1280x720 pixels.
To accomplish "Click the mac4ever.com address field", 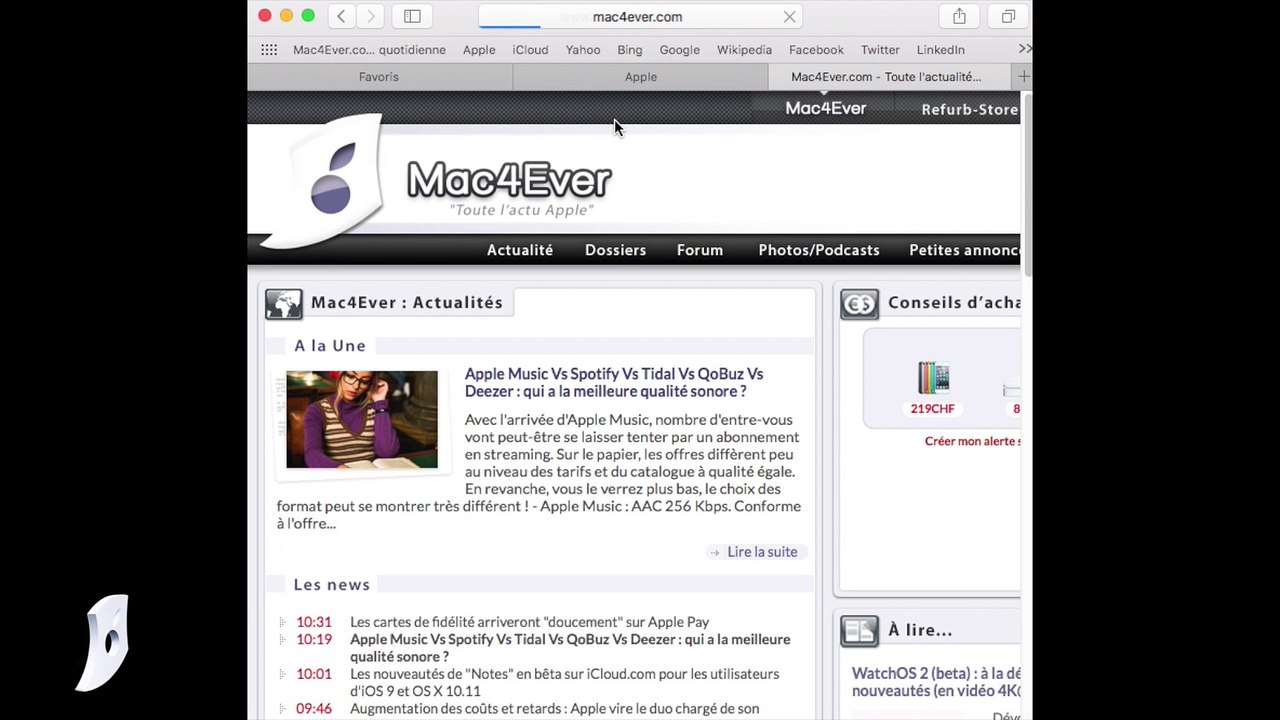I will [x=640, y=17].
